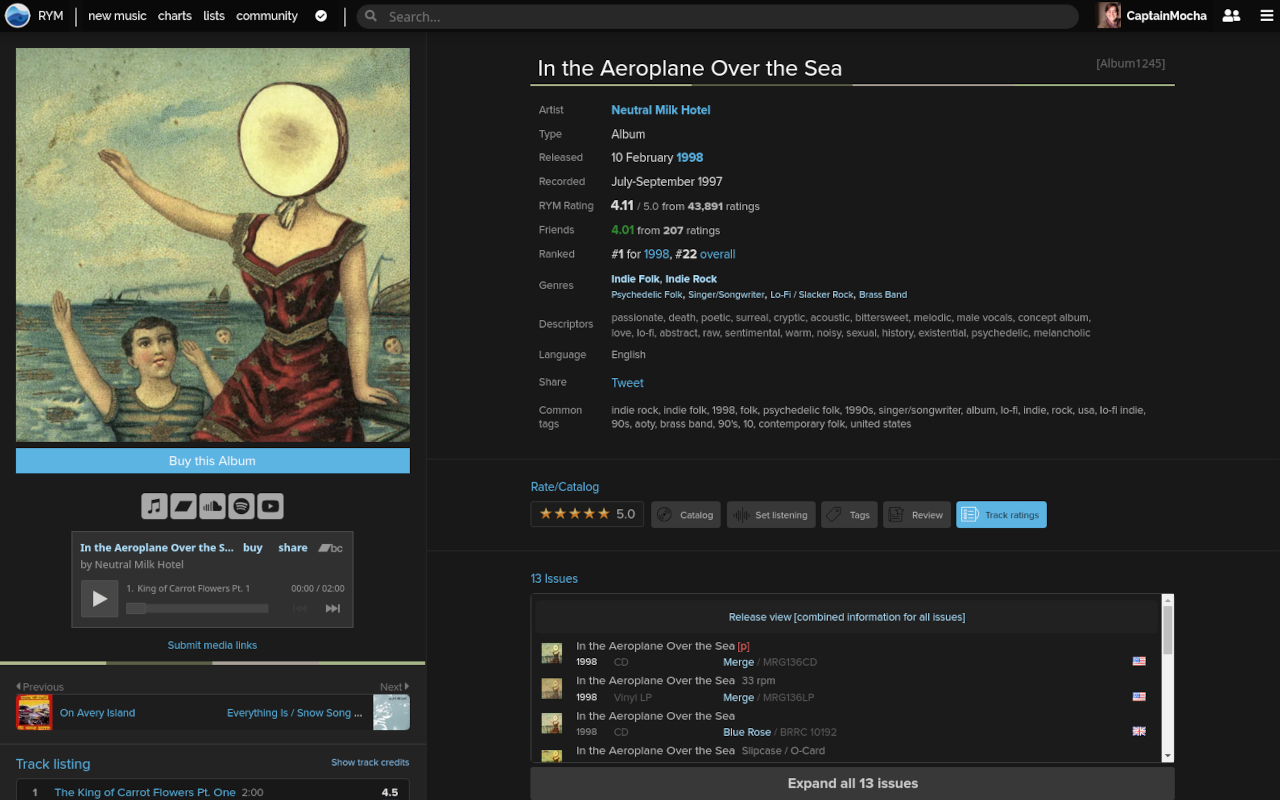Image resolution: width=1280 pixels, height=800 pixels.
Task: Open the lists menu
Action: click(x=214, y=16)
